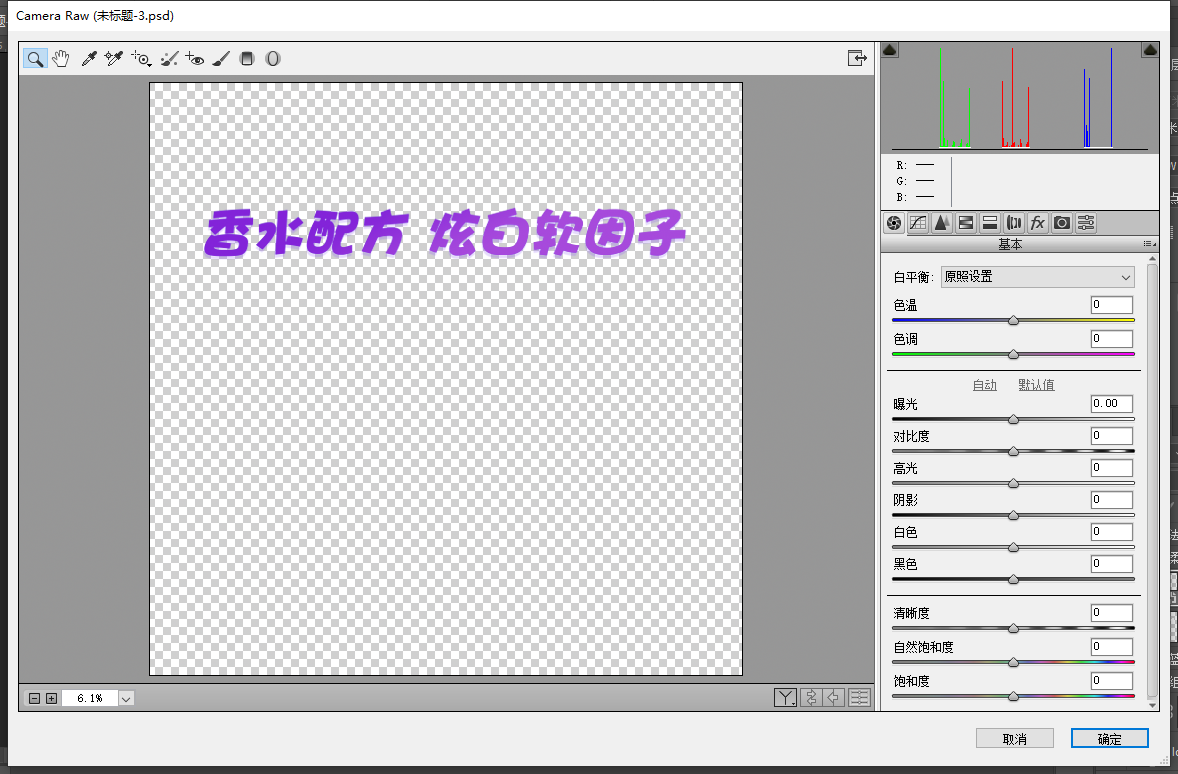1178x774 pixels.
Task: Select the Color Sampler tool
Action: 113,58
